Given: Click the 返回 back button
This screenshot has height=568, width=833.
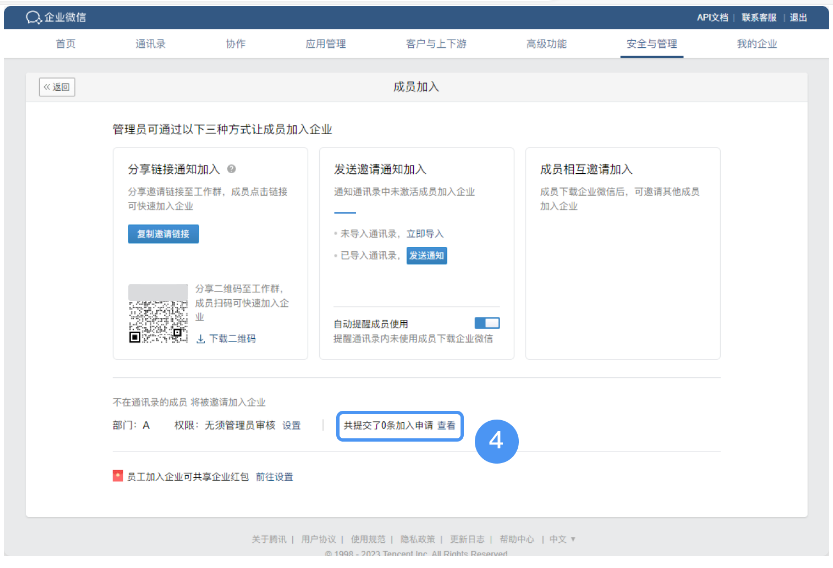Looking at the screenshot, I should [57, 87].
